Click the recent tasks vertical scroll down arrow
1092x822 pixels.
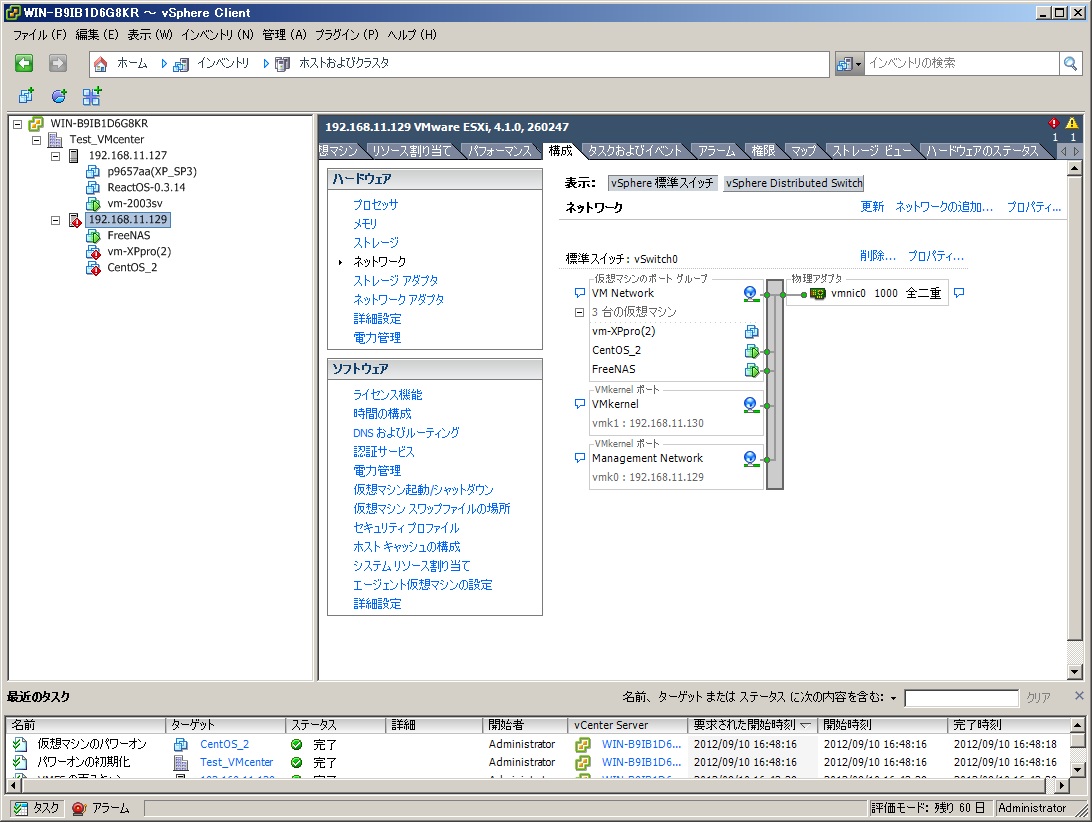pyautogui.click(x=1077, y=771)
